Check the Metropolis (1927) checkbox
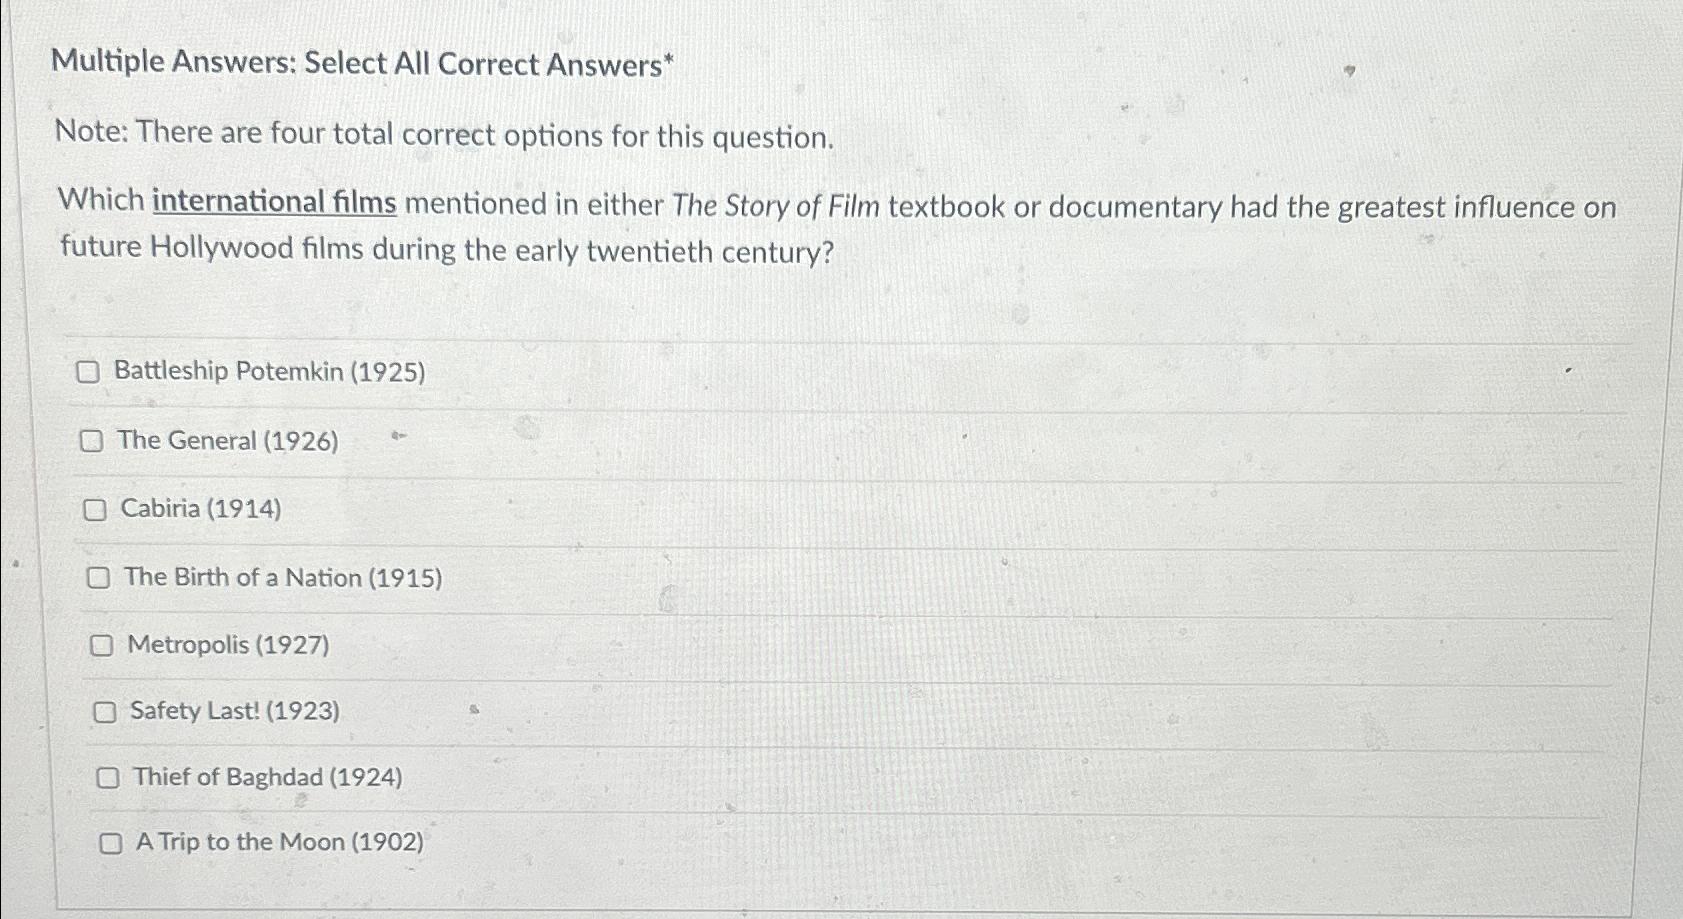This screenshot has height=919, width=1683. pos(103,645)
